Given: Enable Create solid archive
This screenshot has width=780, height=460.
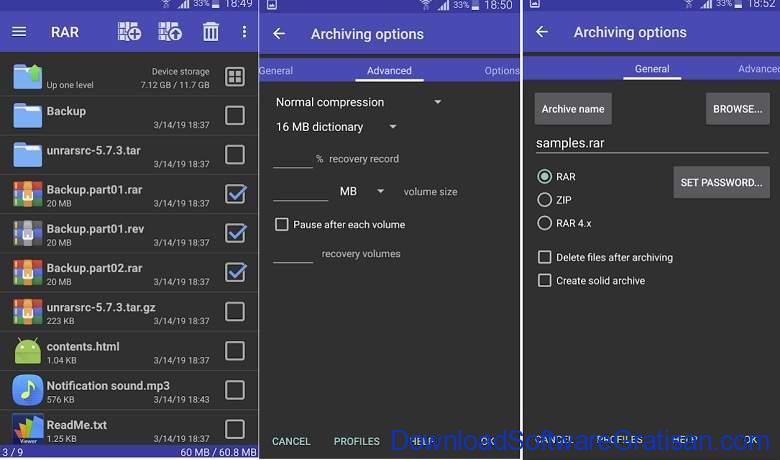Looking at the screenshot, I should tap(545, 280).
